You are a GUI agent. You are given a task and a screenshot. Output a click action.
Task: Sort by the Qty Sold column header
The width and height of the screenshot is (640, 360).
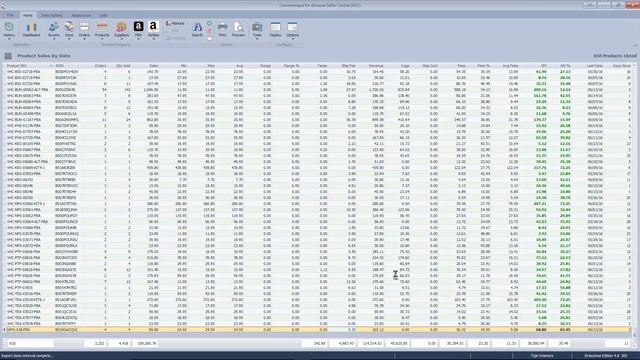tap(121, 66)
